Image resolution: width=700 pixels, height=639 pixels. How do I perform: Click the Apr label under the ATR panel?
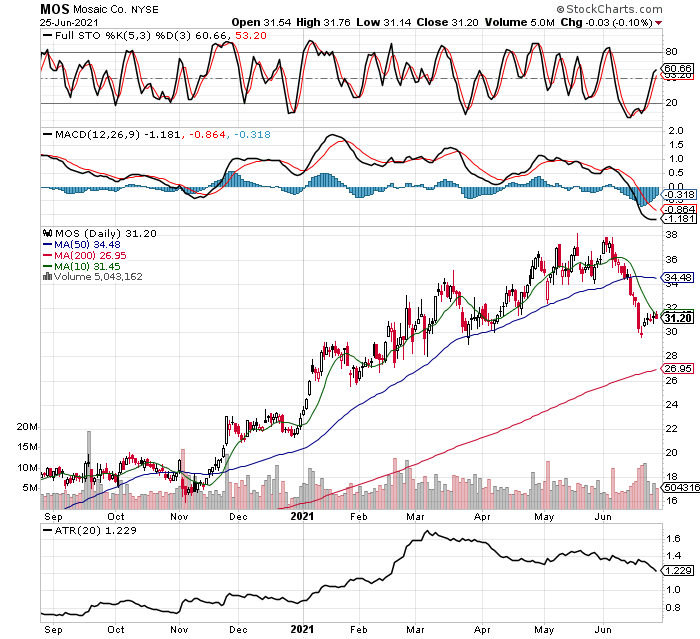point(482,630)
